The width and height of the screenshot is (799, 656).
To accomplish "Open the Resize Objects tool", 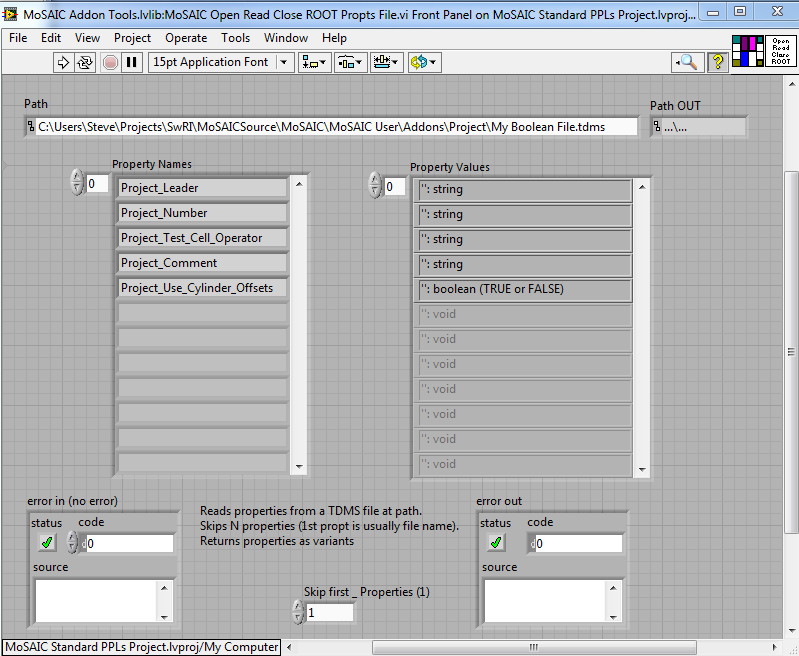I will tap(387, 62).
